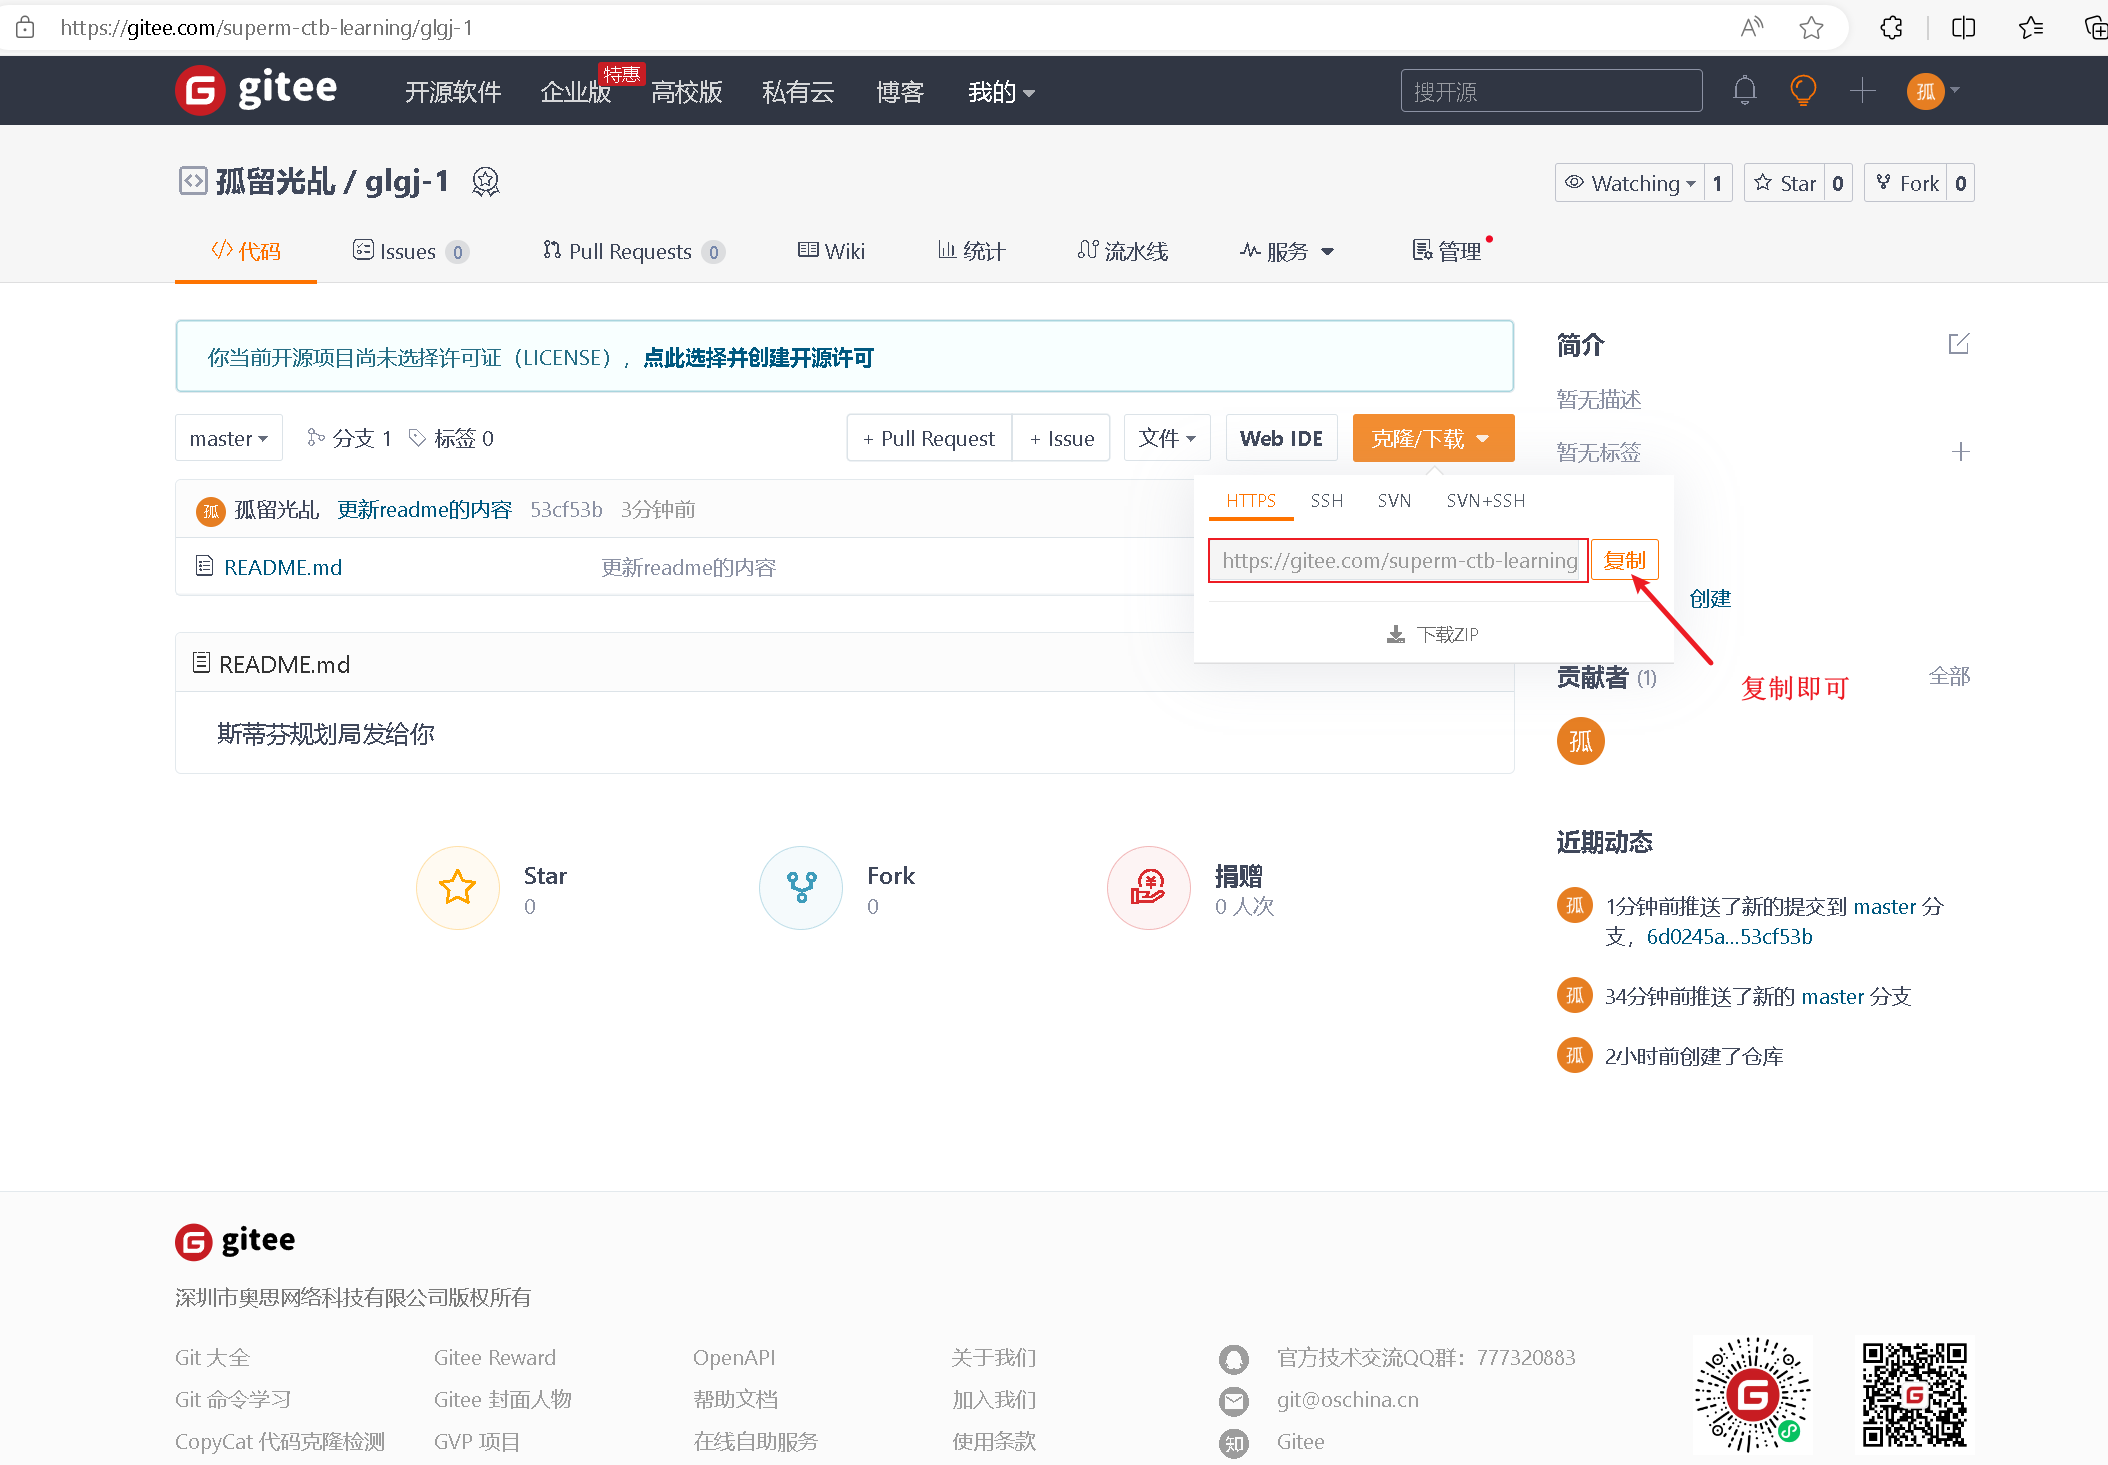Click the Fork button
Viewport: 2108px width, 1465px height.
(1906, 183)
